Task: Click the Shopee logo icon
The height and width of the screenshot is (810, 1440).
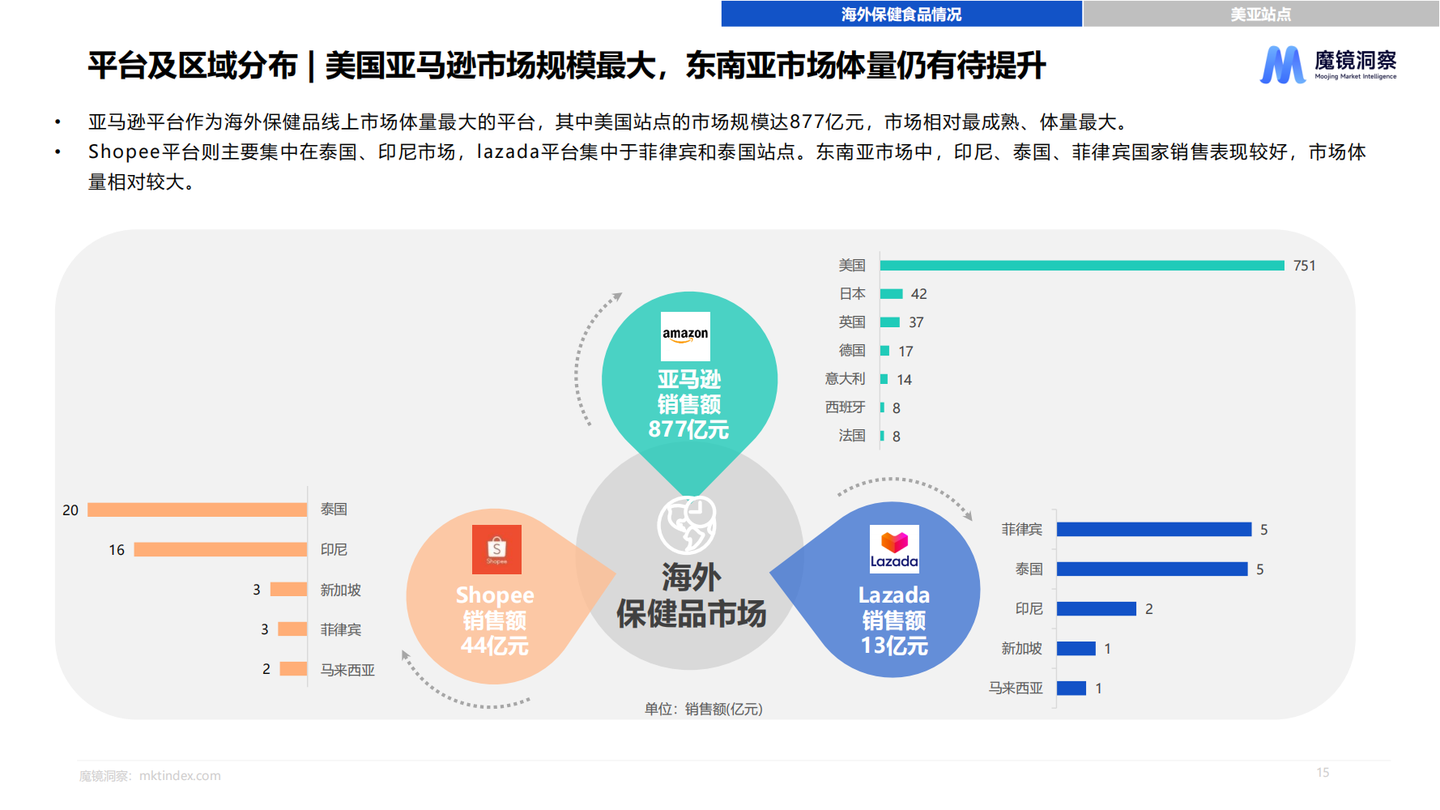Action: pos(497,549)
